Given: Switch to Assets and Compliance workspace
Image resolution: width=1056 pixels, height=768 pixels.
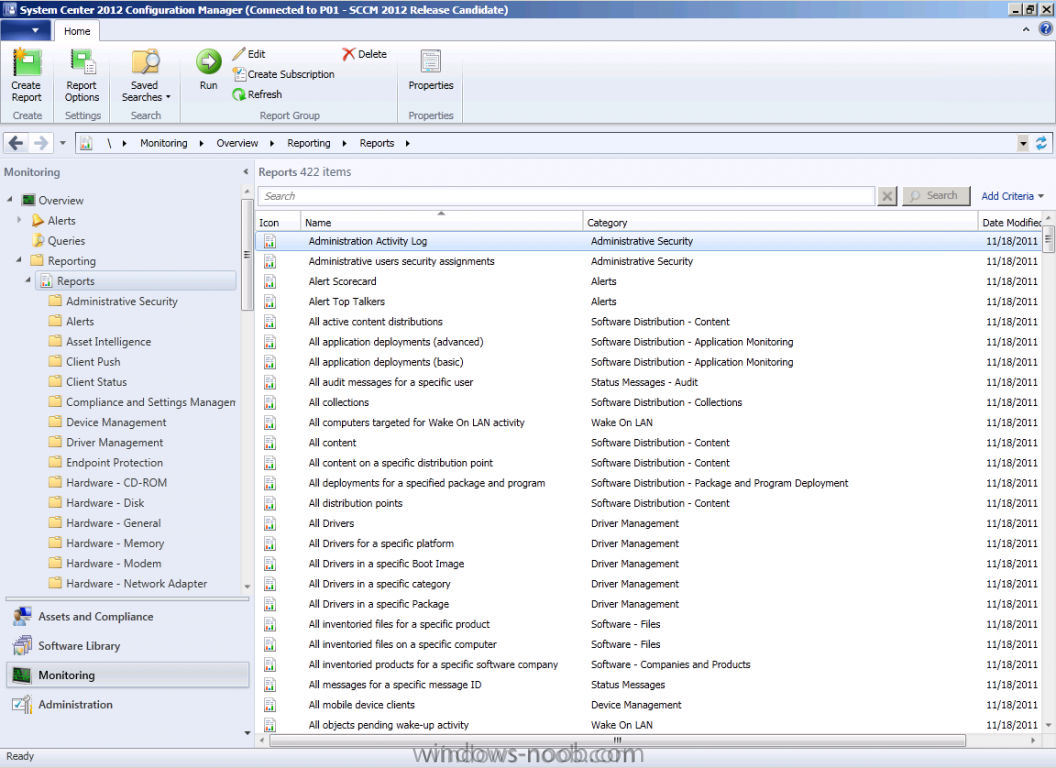Looking at the screenshot, I should tap(128, 616).
